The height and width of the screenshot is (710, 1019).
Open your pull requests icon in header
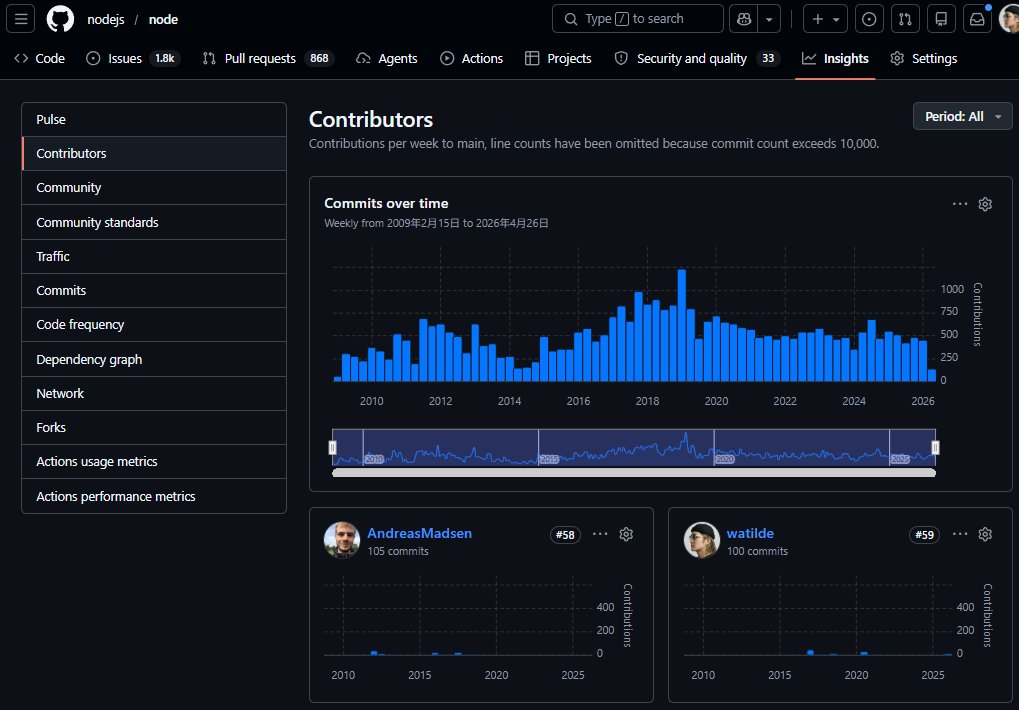coord(905,19)
